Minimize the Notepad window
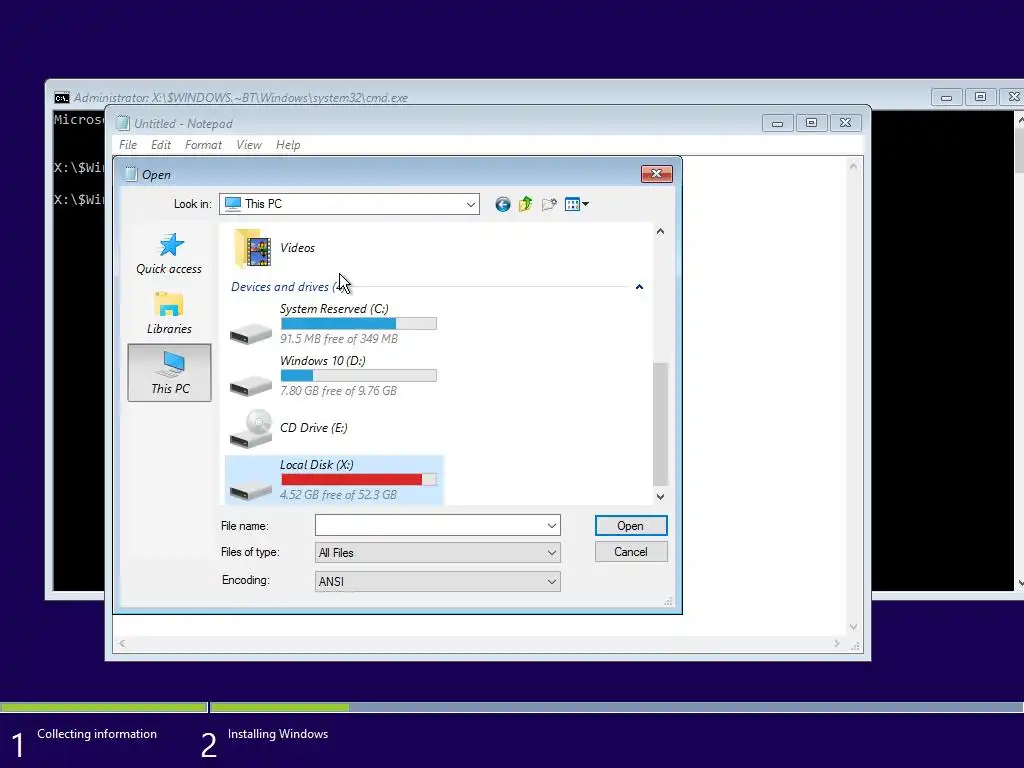 coord(777,123)
